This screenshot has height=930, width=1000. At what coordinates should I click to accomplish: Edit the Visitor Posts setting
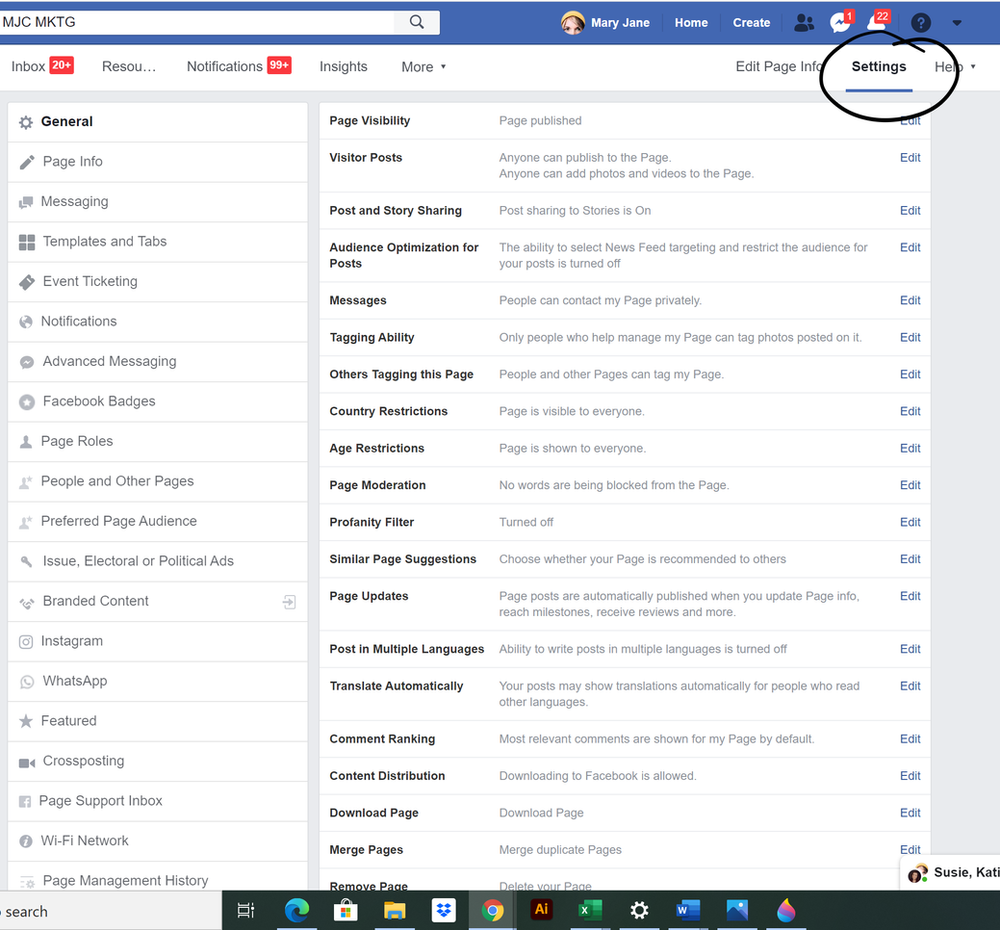909,158
